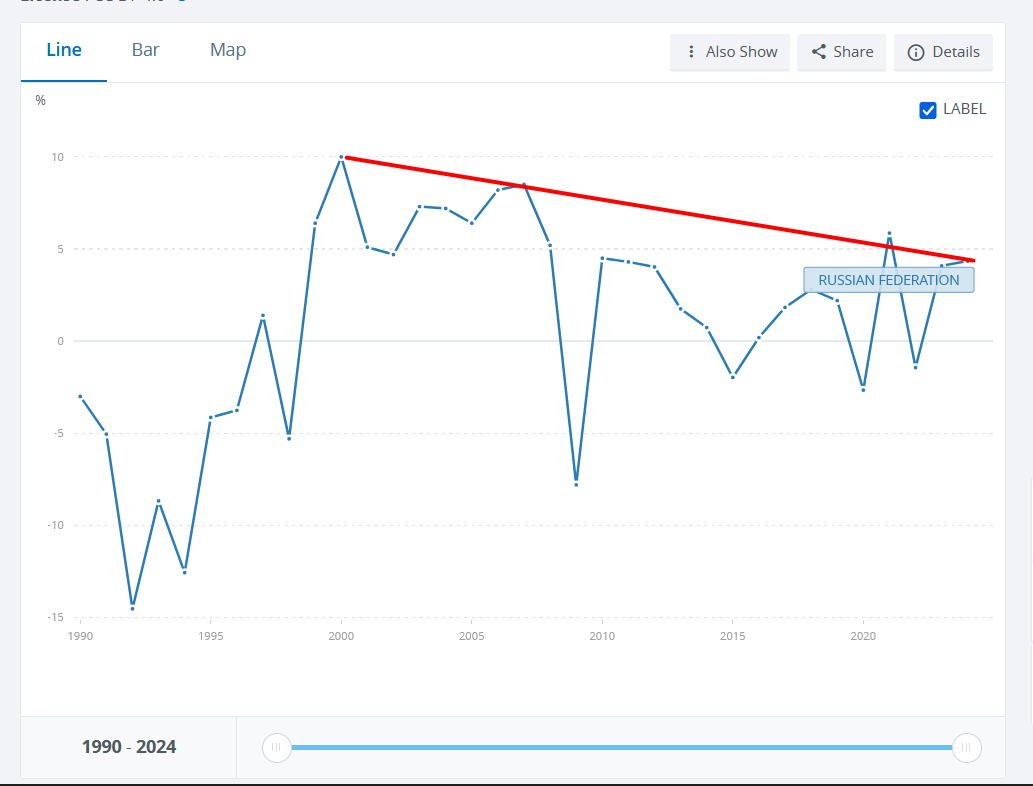Open the Details info icon button

point(943,52)
